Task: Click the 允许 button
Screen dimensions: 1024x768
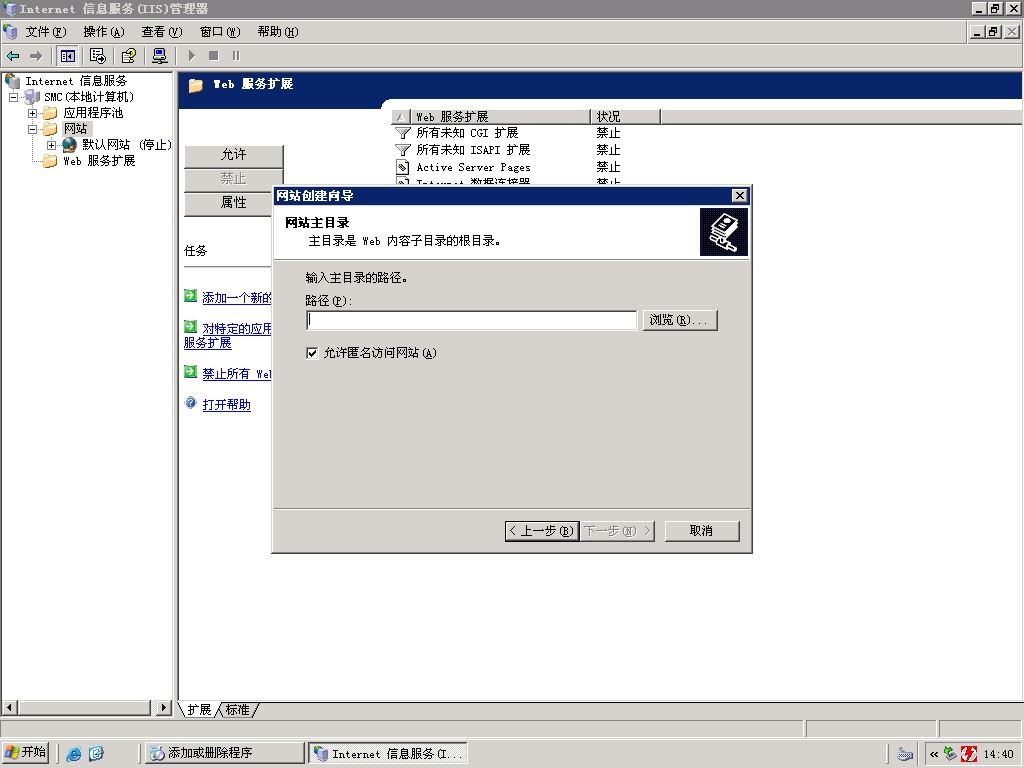Action: pyautogui.click(x=233, y=155)
